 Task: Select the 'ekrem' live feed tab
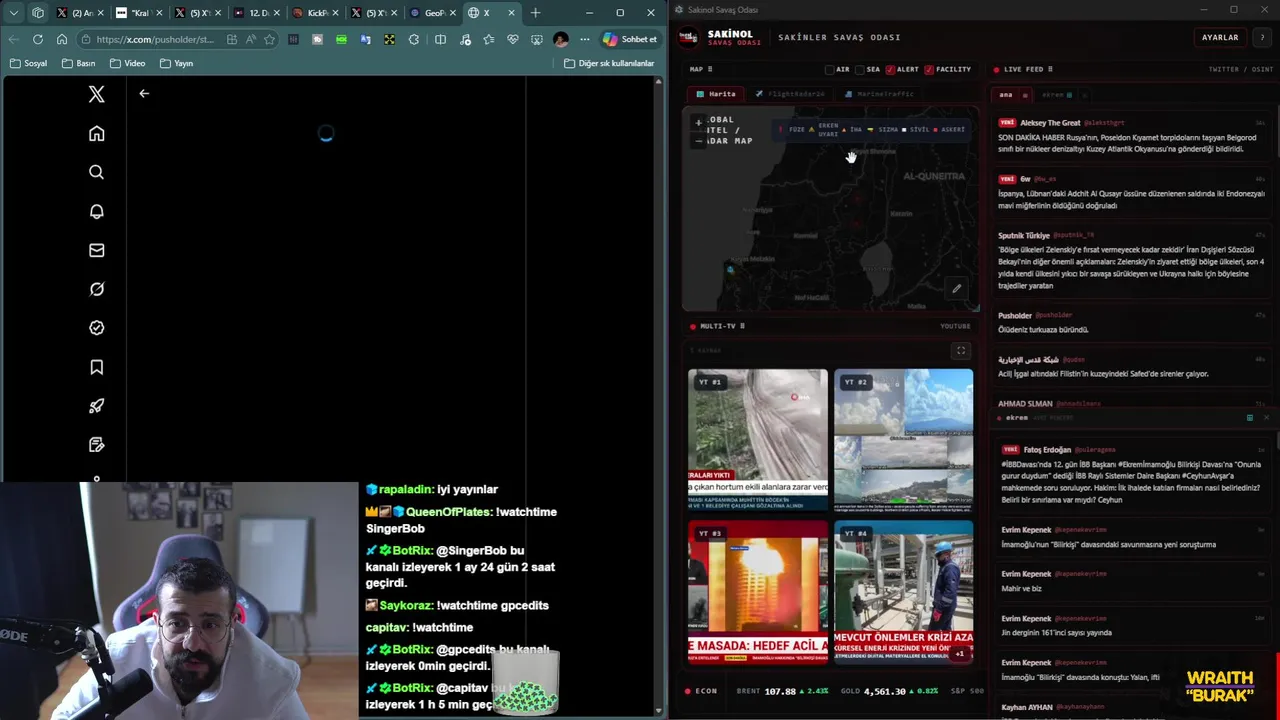click(1057, 95)
